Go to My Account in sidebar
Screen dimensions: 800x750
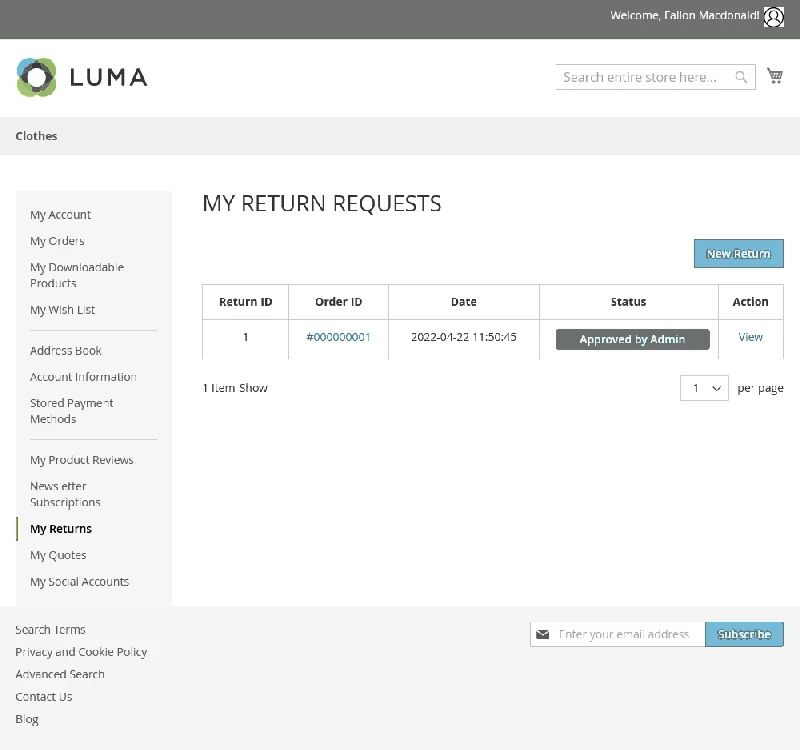coord(60,215)
